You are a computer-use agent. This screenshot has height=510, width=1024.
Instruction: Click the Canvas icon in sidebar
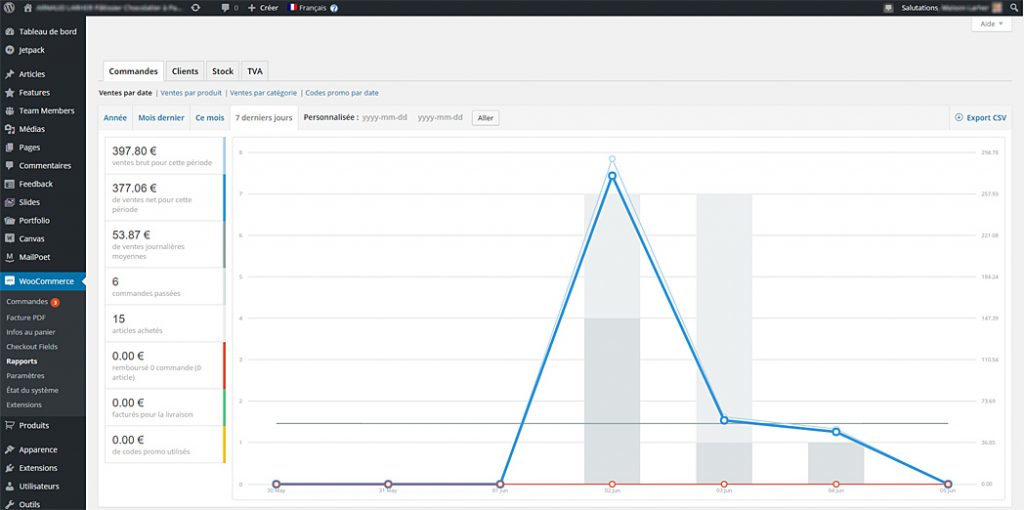tap(9, 238)
